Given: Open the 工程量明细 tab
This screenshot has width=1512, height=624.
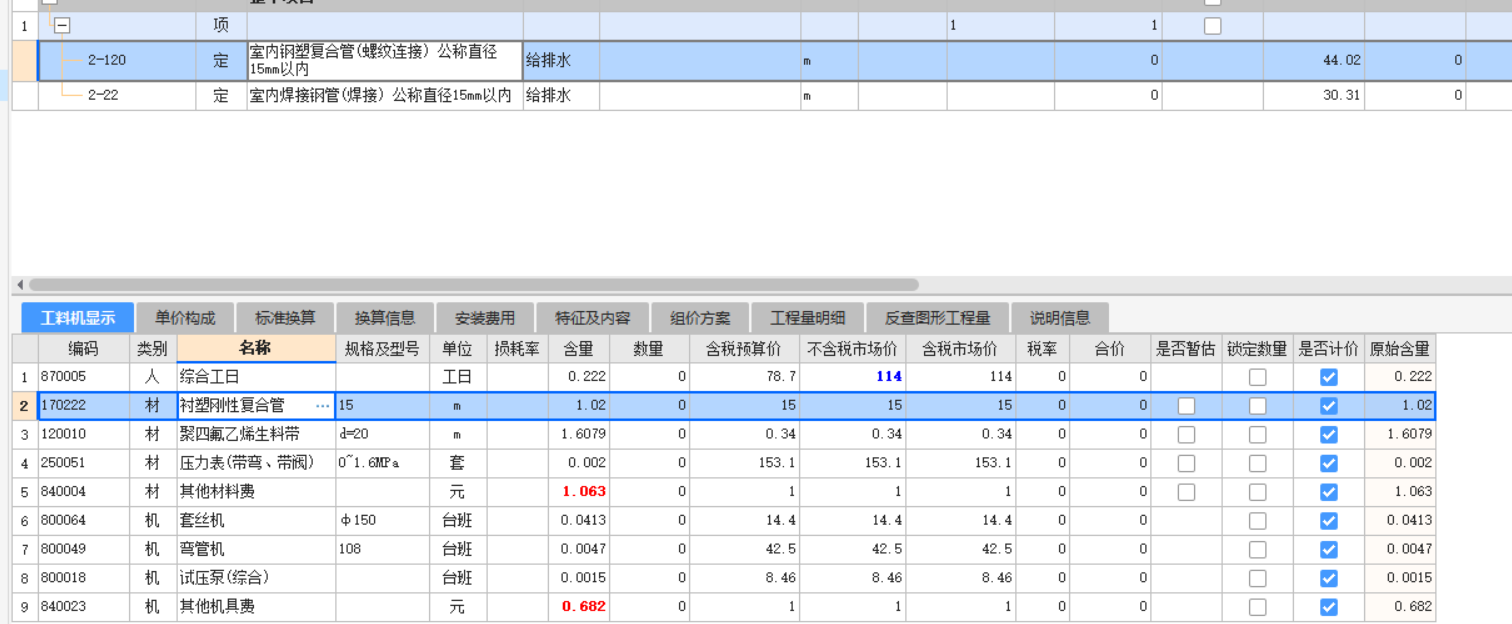Looking at the screenshot, I should click(807, 318).
